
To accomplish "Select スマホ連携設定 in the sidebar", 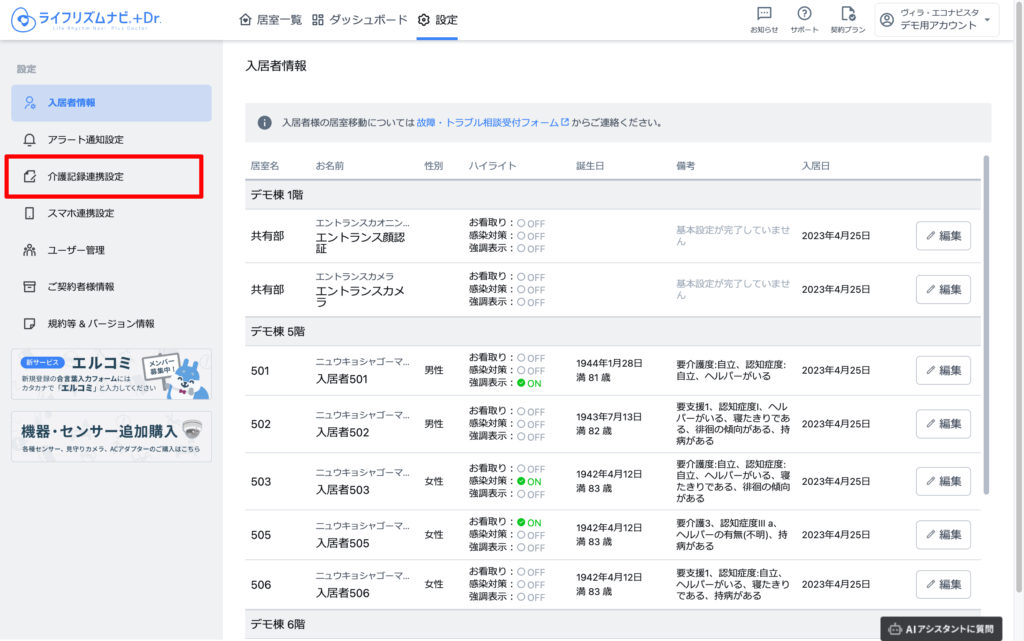I will 81,213.
